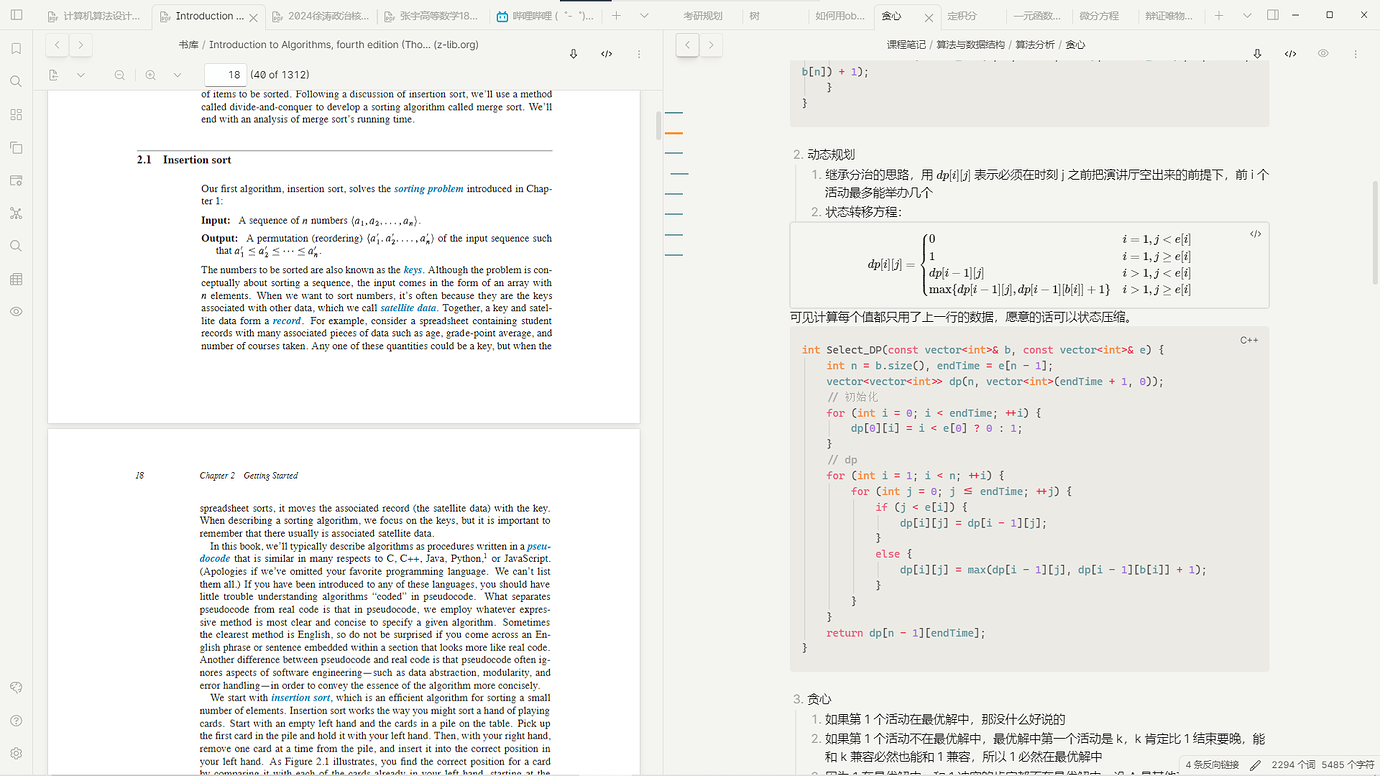Image resolution: width=1380 pixels, height=776 pixels.
Task: Click the PDF pane vertical scrollbar
Action: (657, 125)
